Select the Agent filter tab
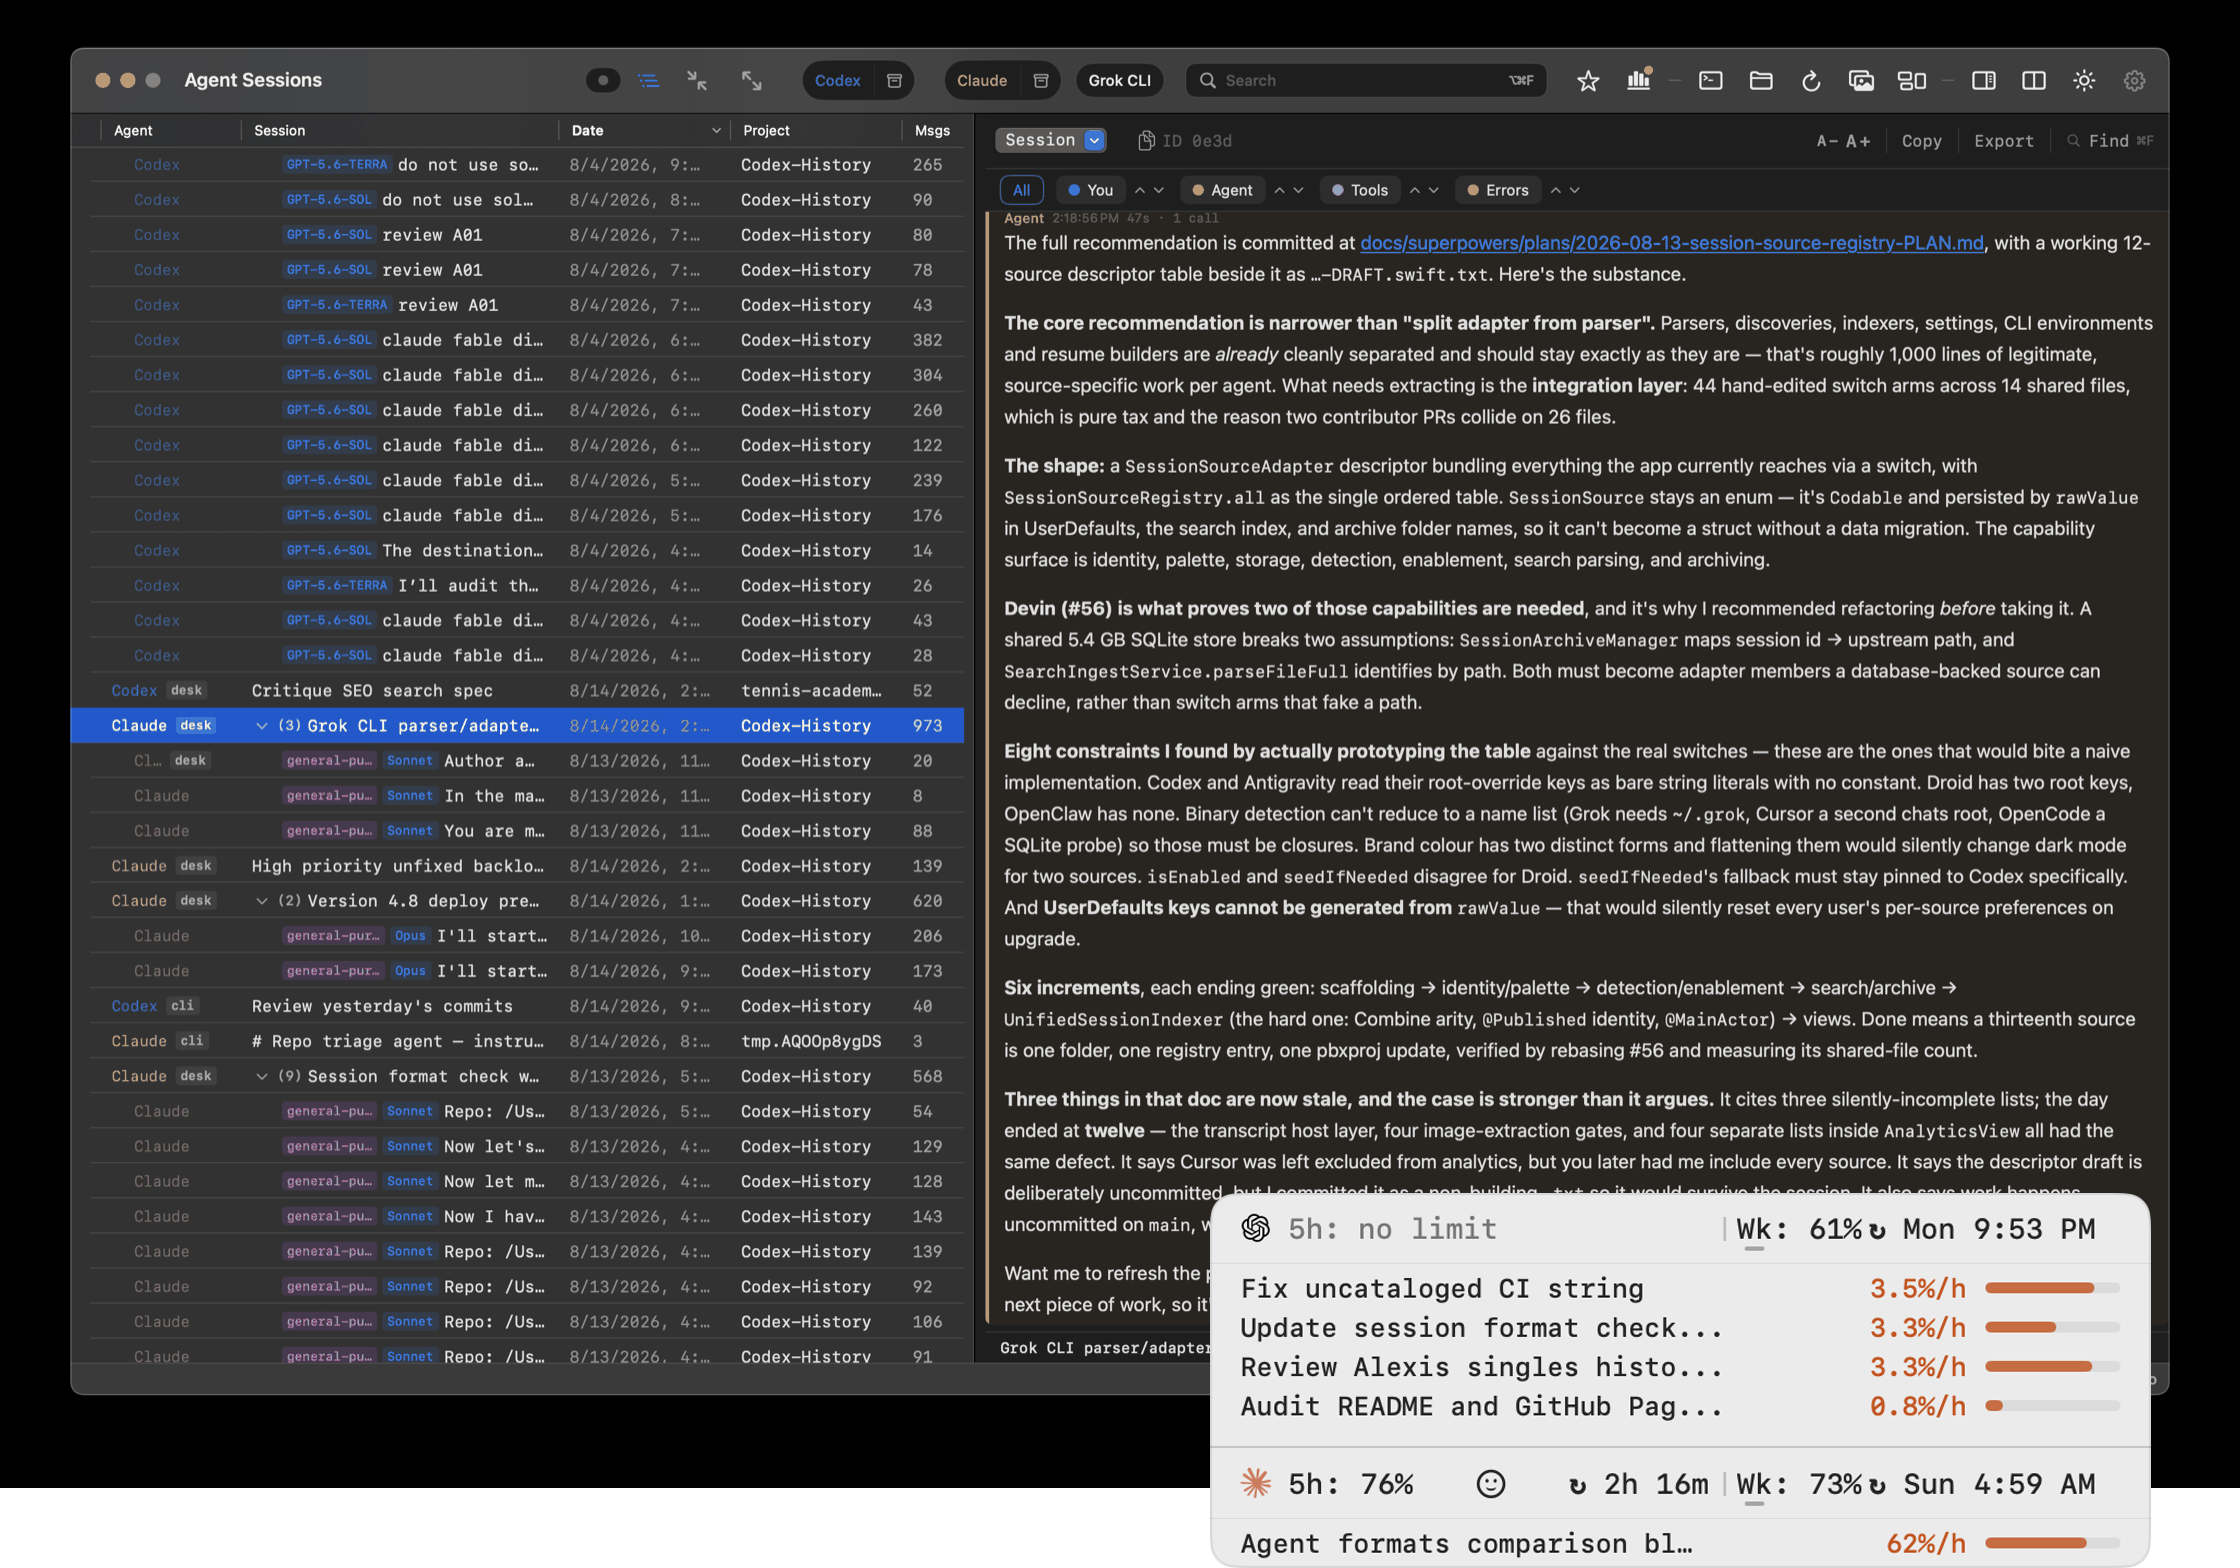This screenshot has height=1568, width=2240. 1222,190
